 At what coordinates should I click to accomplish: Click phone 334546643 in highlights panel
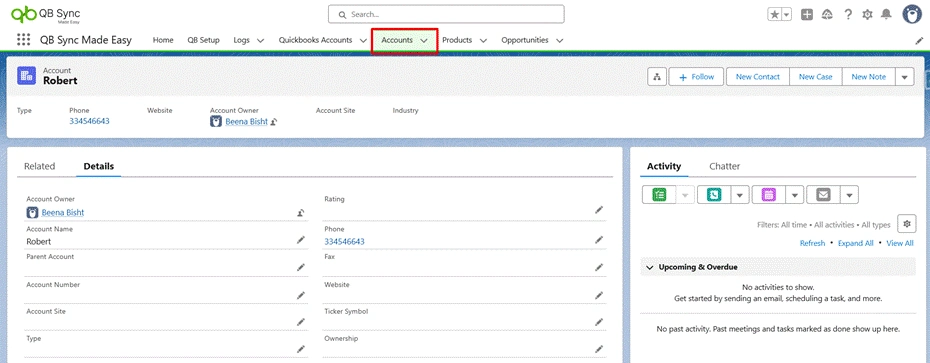90,121
